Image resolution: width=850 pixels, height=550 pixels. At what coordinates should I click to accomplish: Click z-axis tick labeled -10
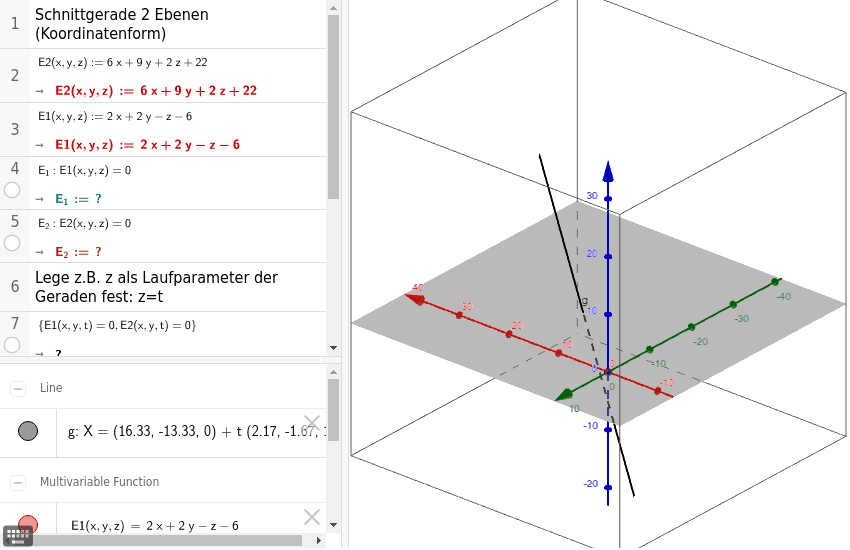coord(608,430)
